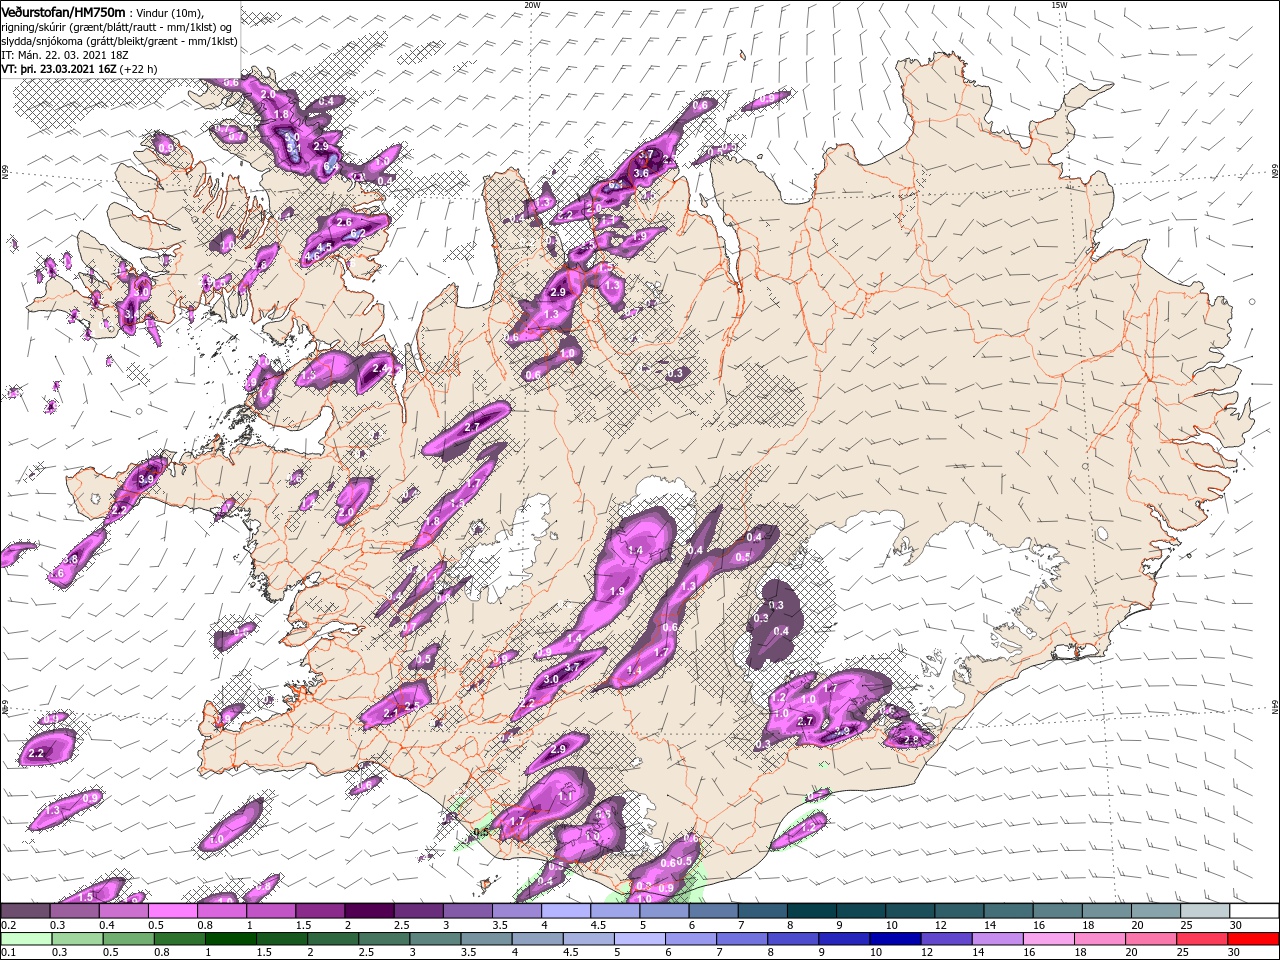
Task: Click the 'VT: þri. 23.03.2021 16Z' line
Action: tap(59, 70)
